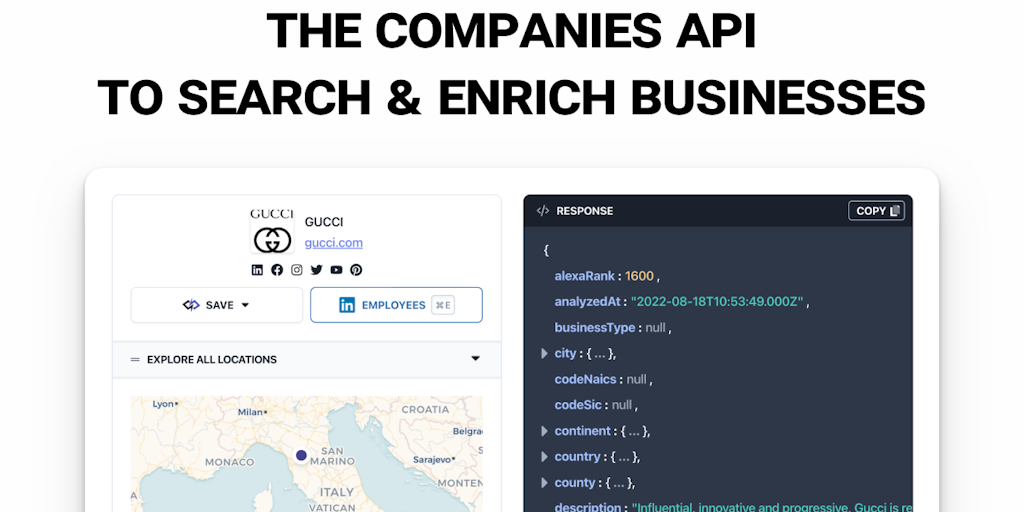Expand the continent node in response
This screenshot has height=512, width=1024.
(x=545, y=431)
